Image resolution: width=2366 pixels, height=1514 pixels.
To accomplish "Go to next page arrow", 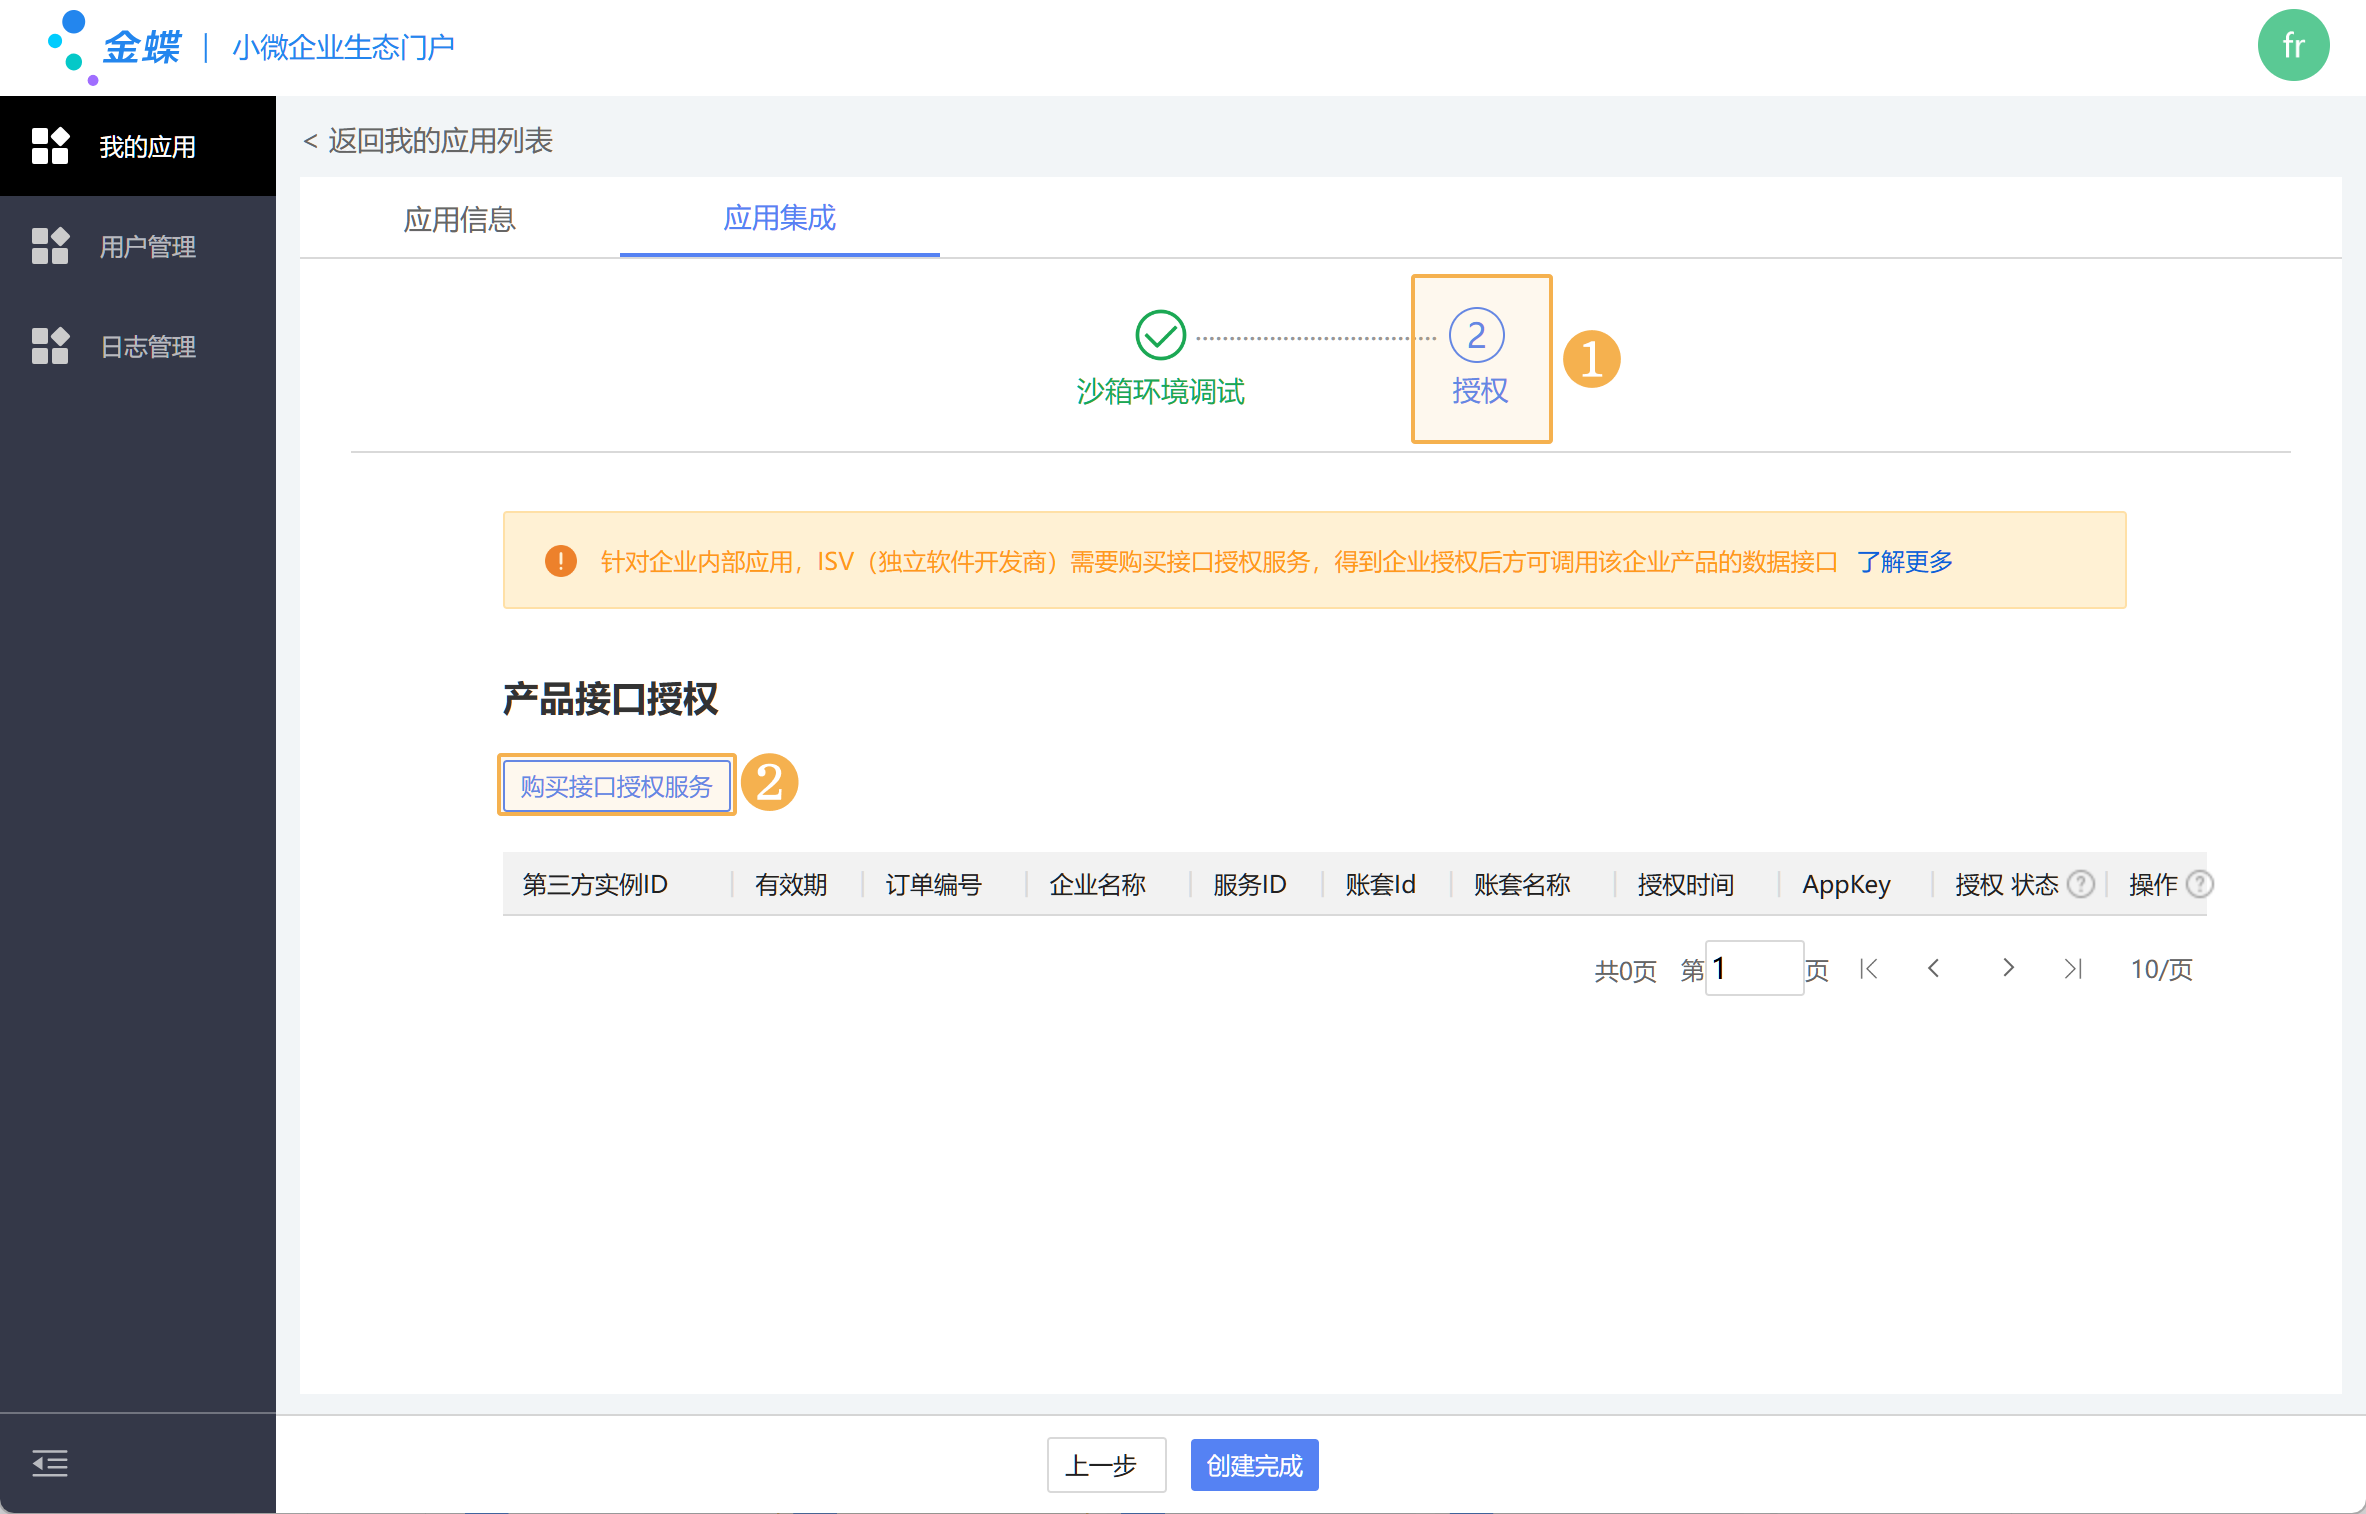I will [2008, 968].
